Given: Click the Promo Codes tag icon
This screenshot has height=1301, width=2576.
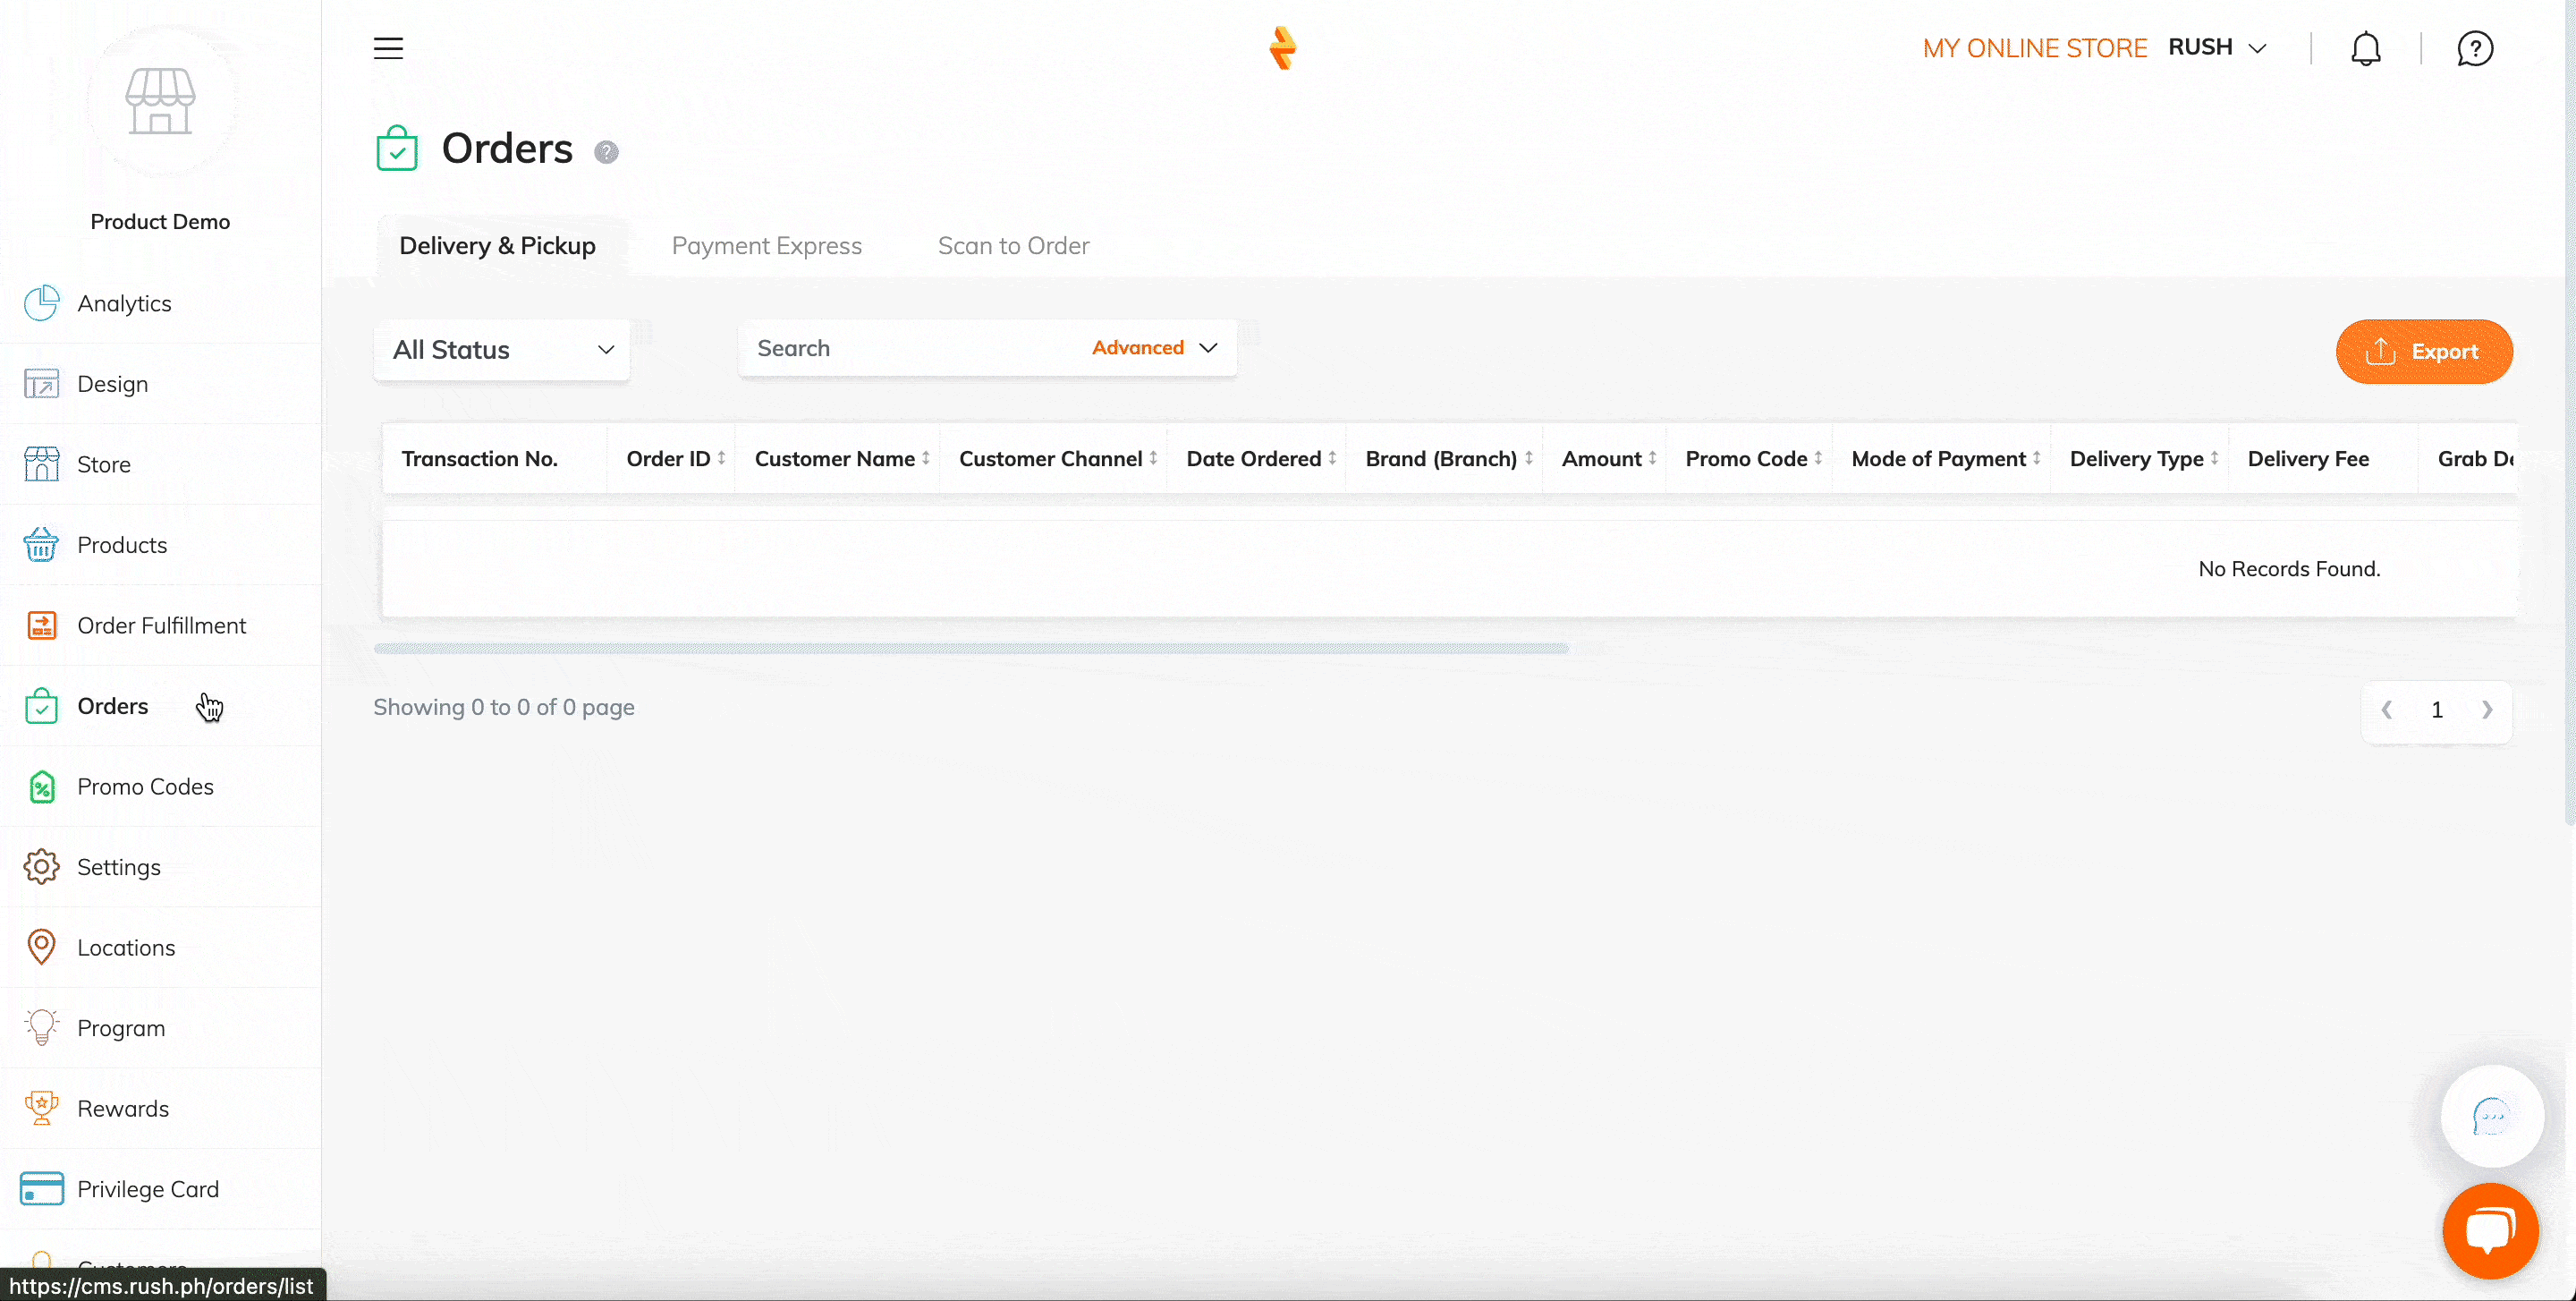Looking at the screenshot, I should click(x=41, y=787).
